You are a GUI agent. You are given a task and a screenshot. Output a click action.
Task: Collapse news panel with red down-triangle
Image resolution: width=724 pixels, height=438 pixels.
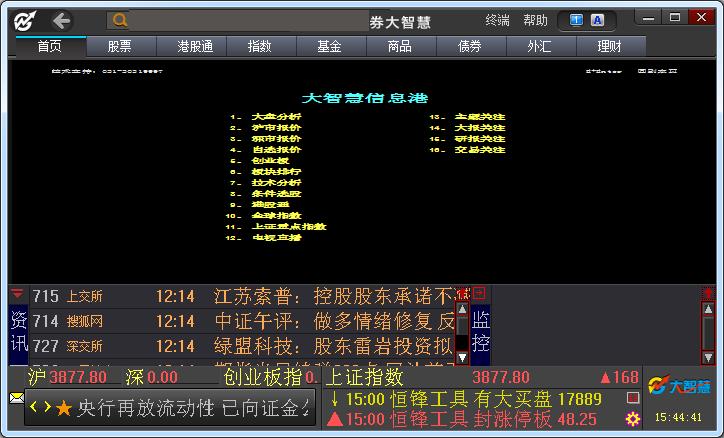[x=17, y=294]
